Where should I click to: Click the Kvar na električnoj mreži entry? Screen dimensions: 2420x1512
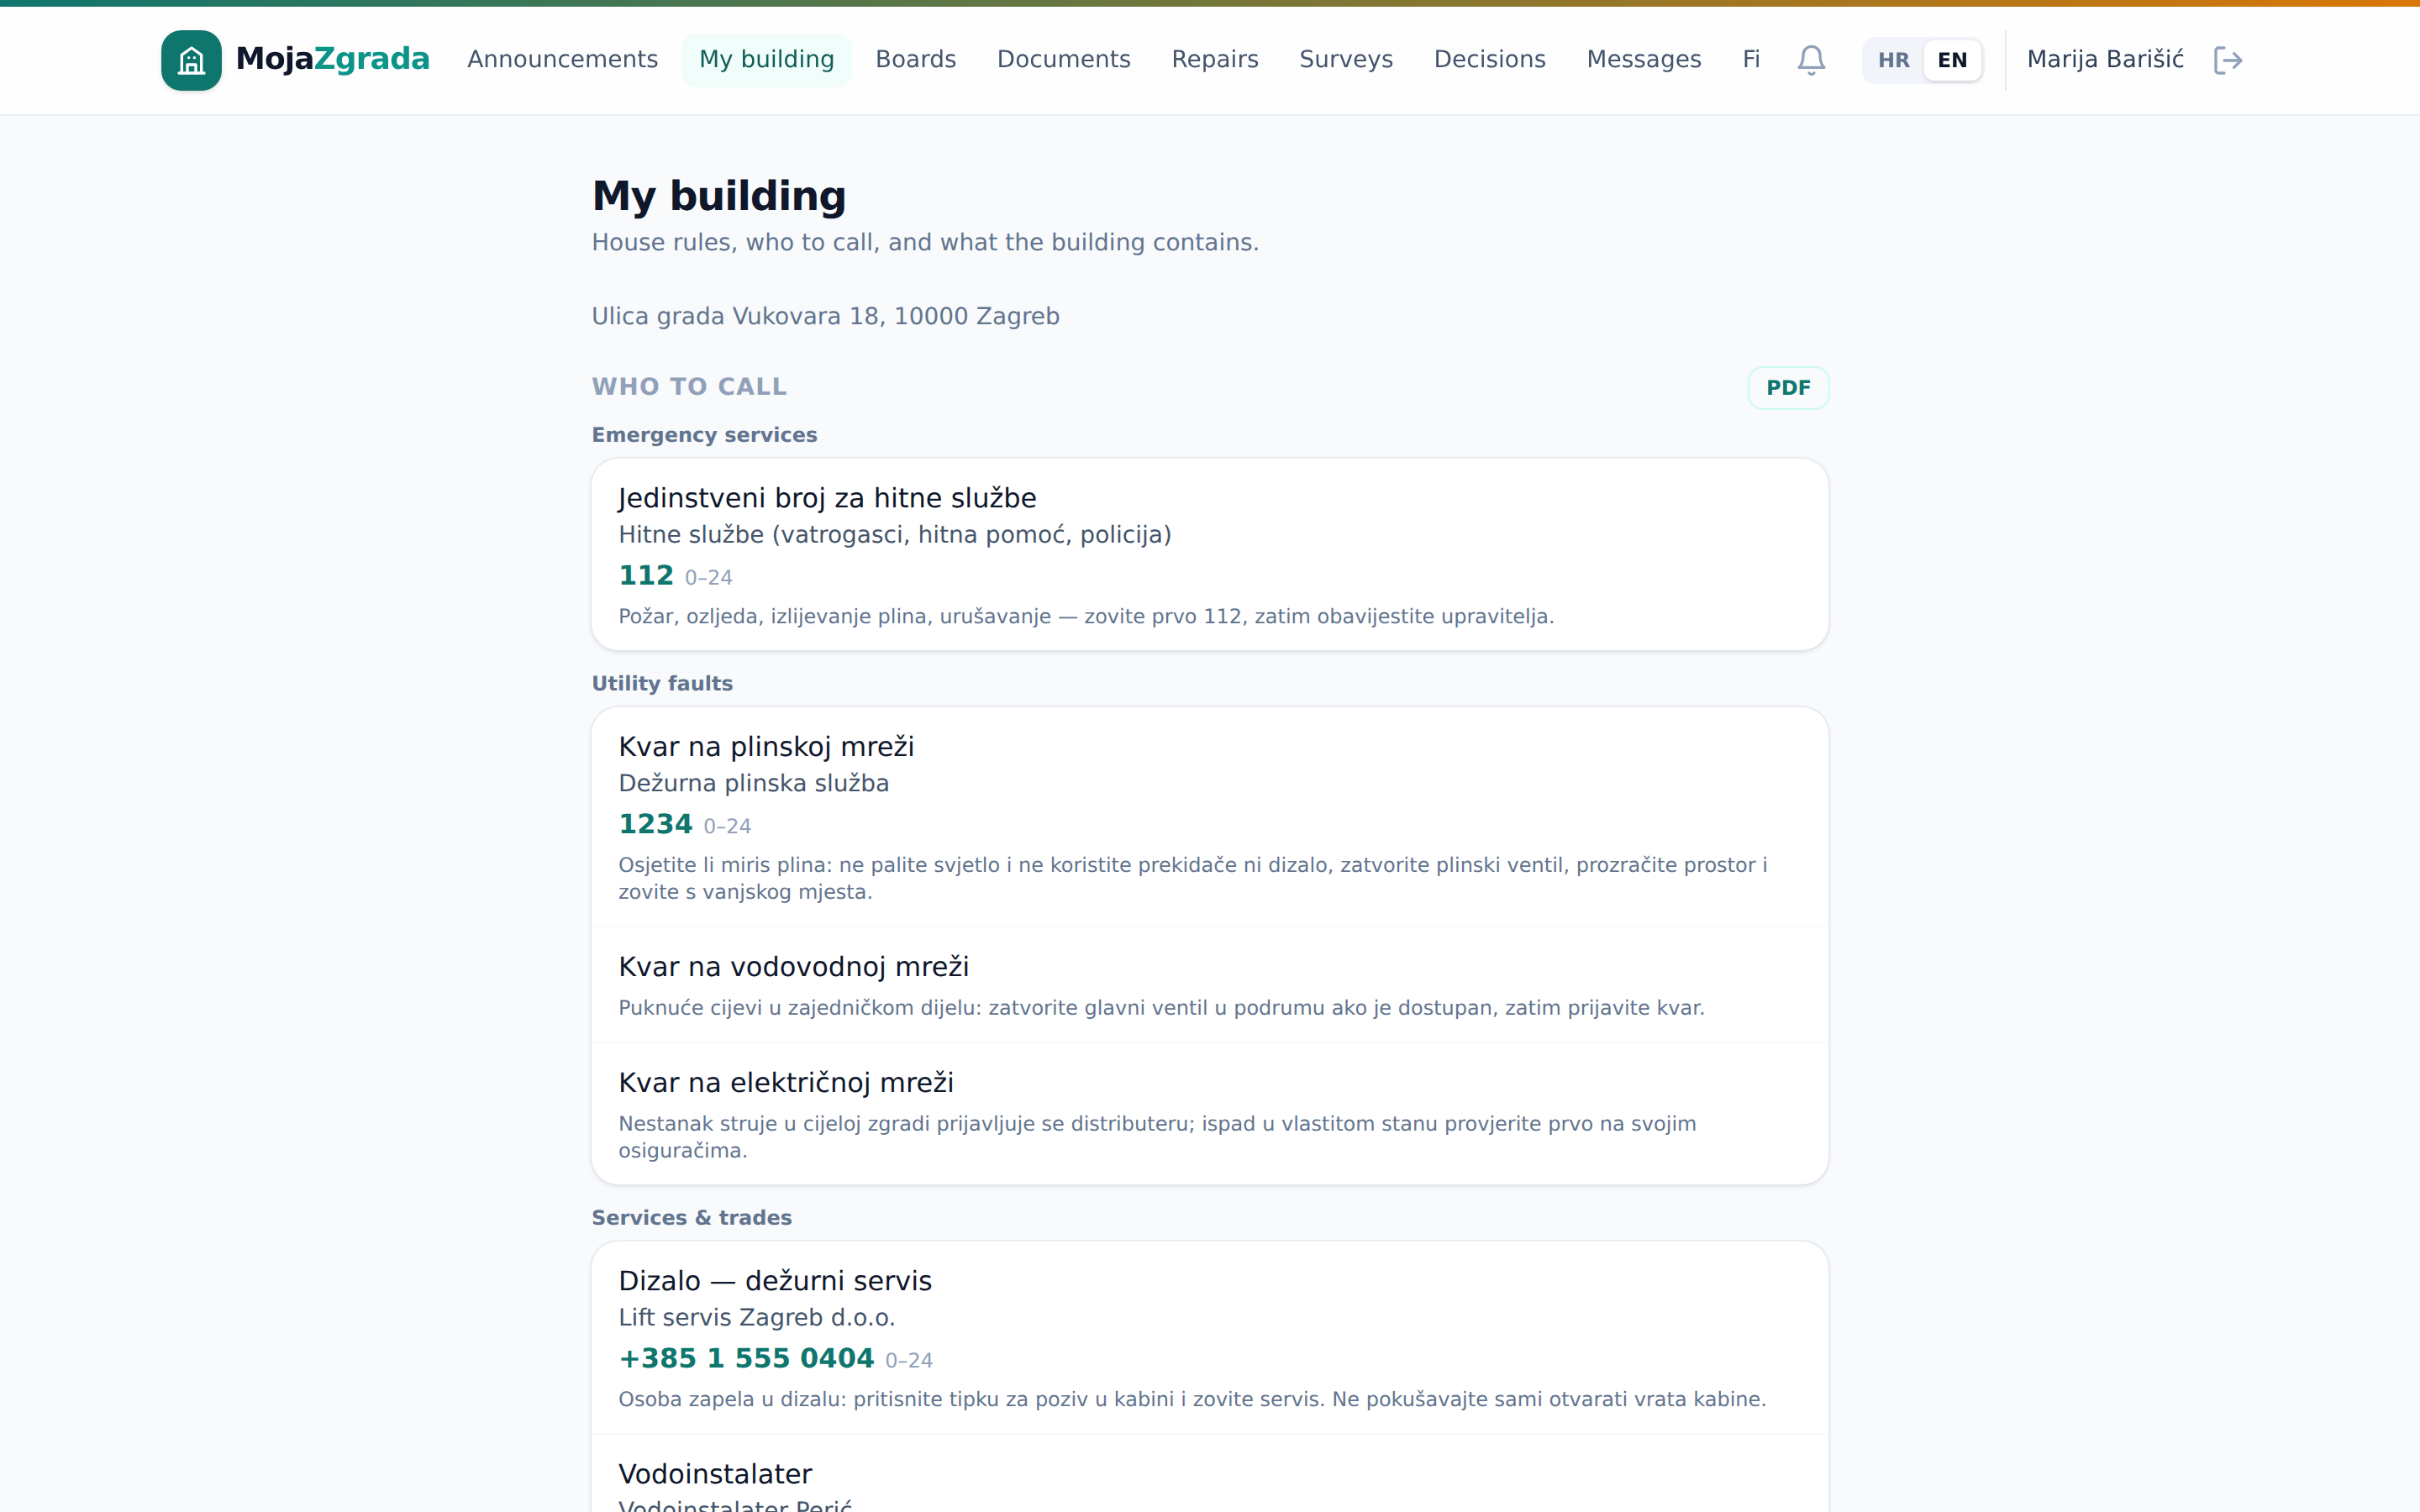pyautogui.click(x=1210, y=1114)
